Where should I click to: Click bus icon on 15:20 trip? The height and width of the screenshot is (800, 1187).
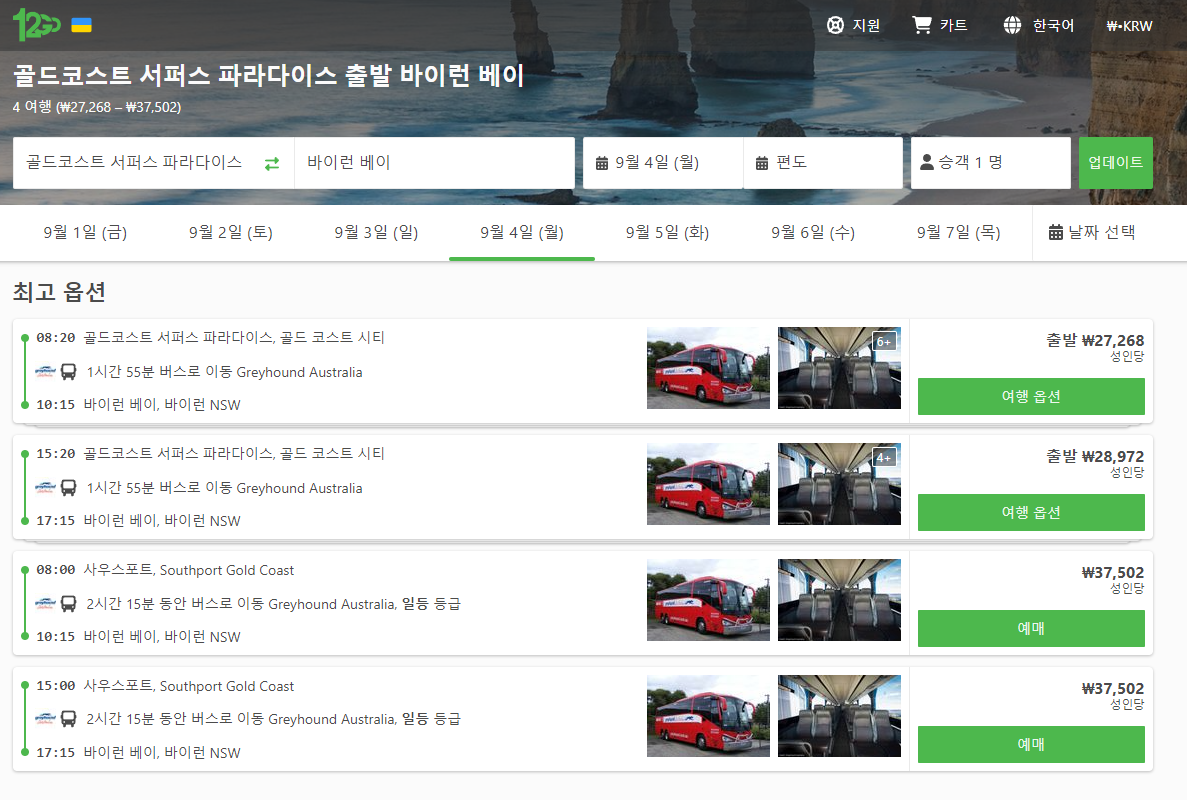point(68,487)
